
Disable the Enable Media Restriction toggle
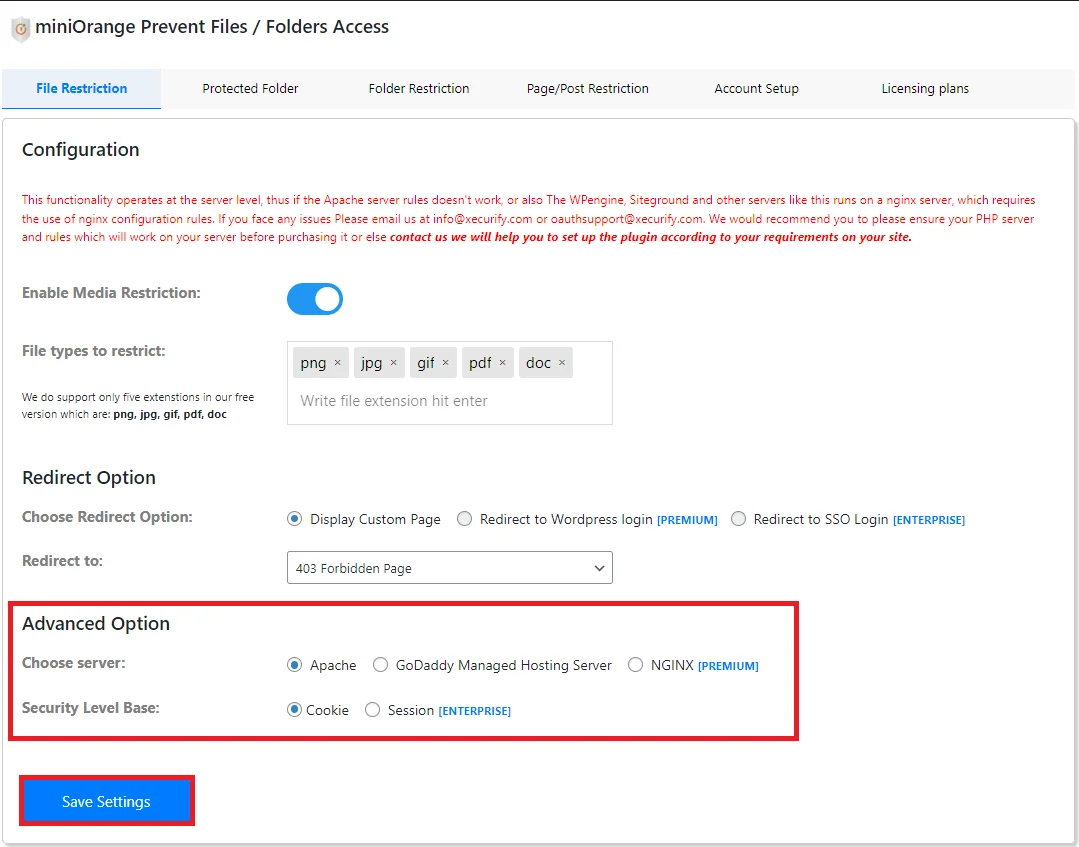314,298
